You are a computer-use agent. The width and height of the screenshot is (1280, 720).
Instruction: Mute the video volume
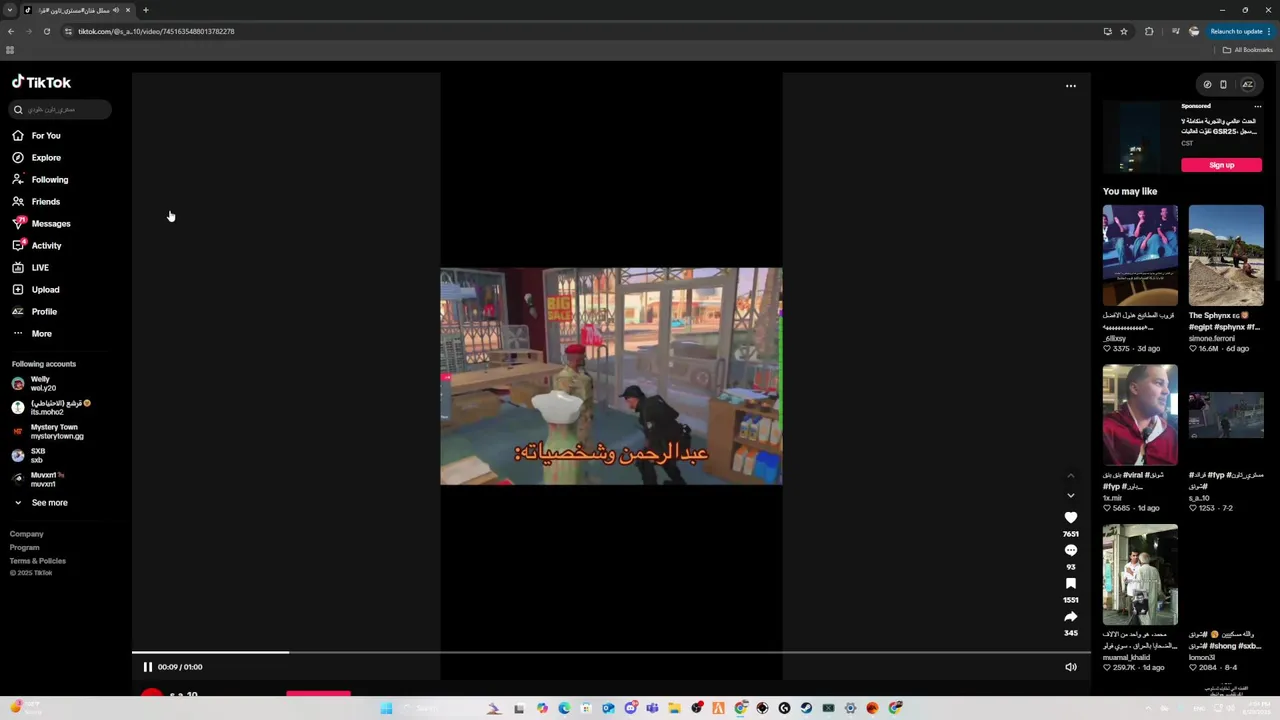[1071, 667]
